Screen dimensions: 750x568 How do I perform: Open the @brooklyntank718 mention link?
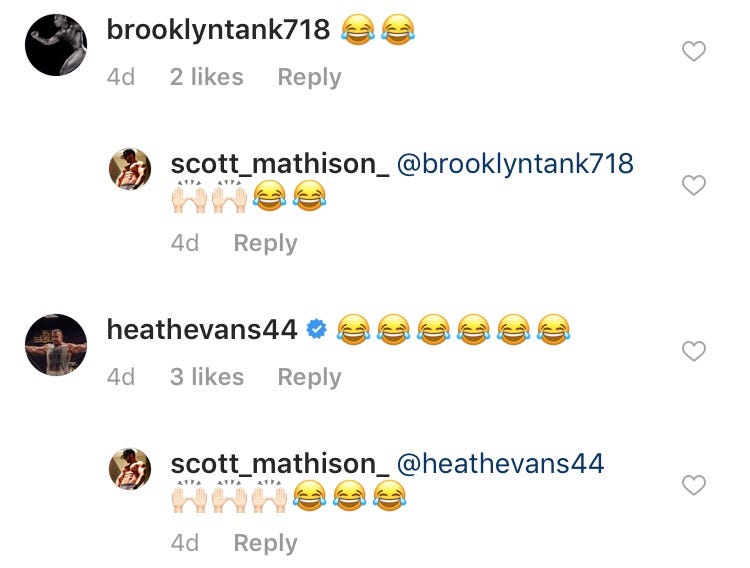coord(515,164)
